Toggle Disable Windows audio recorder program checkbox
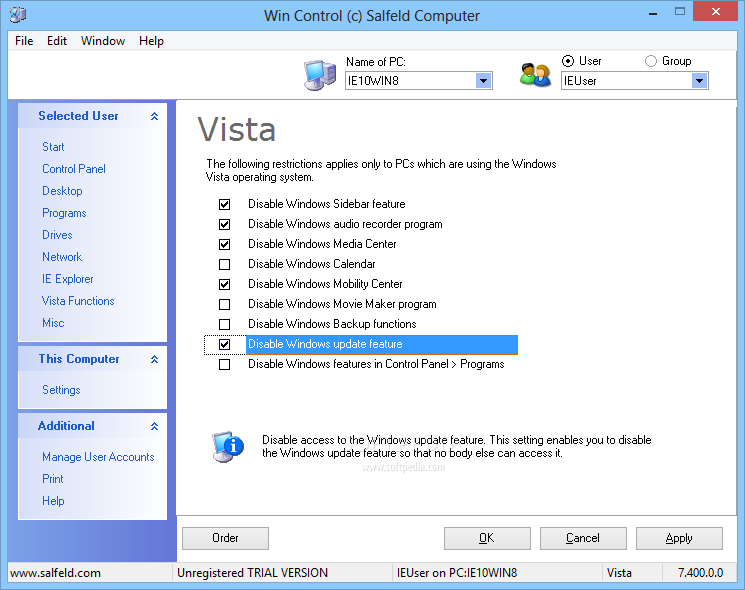The image size is (745, 590). tap(224, 224)
